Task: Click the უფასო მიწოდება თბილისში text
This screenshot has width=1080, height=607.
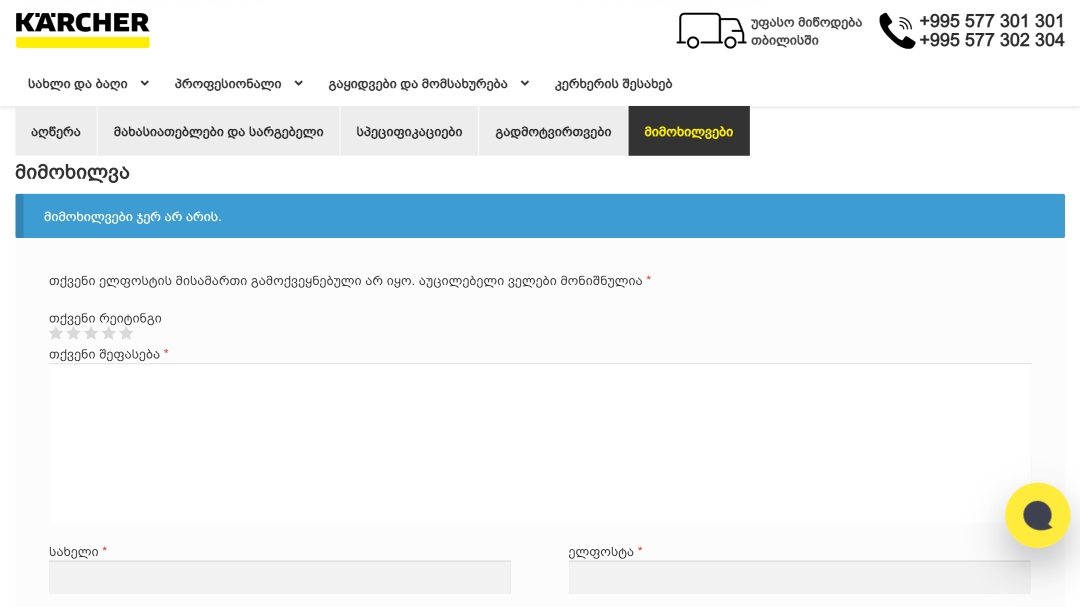Action: click(806, 32)
